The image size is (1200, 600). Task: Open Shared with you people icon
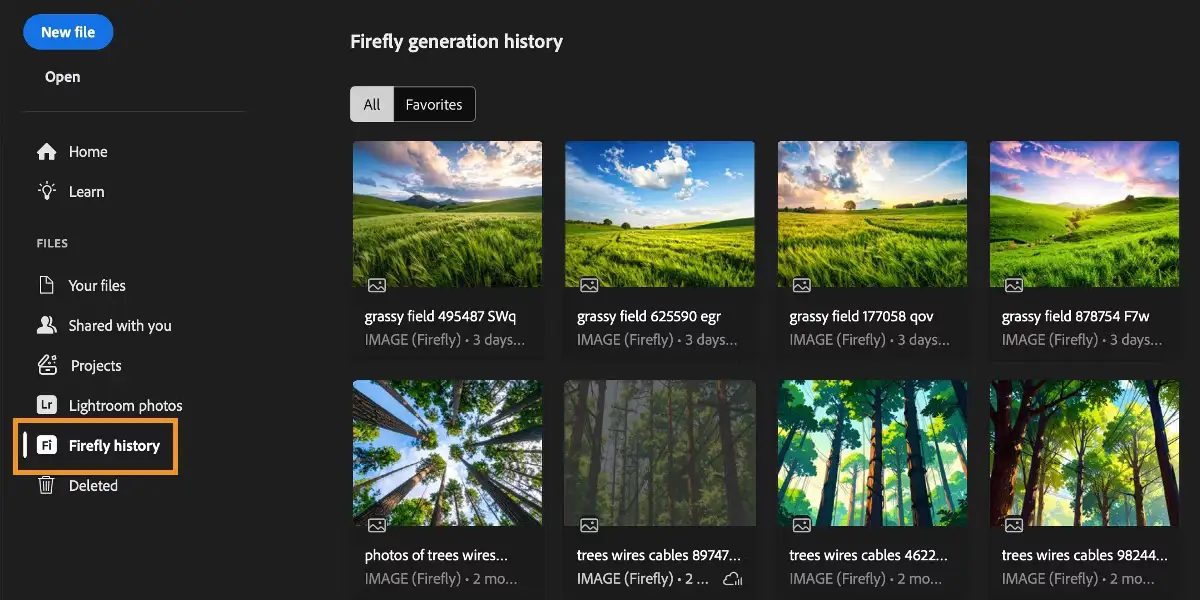47,325
